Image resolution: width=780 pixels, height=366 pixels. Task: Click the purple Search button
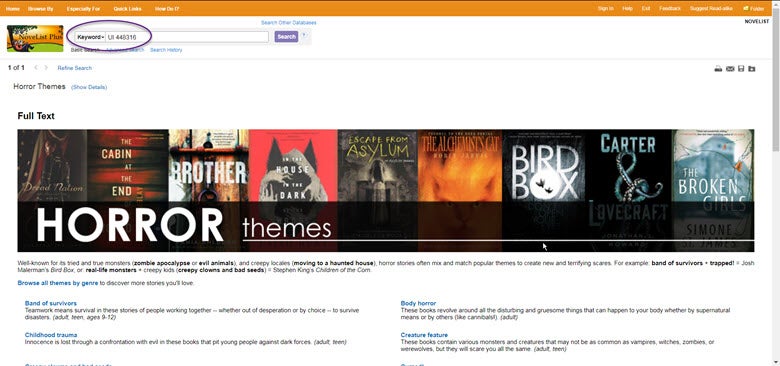pyautogui.click(x=286, y=37)
